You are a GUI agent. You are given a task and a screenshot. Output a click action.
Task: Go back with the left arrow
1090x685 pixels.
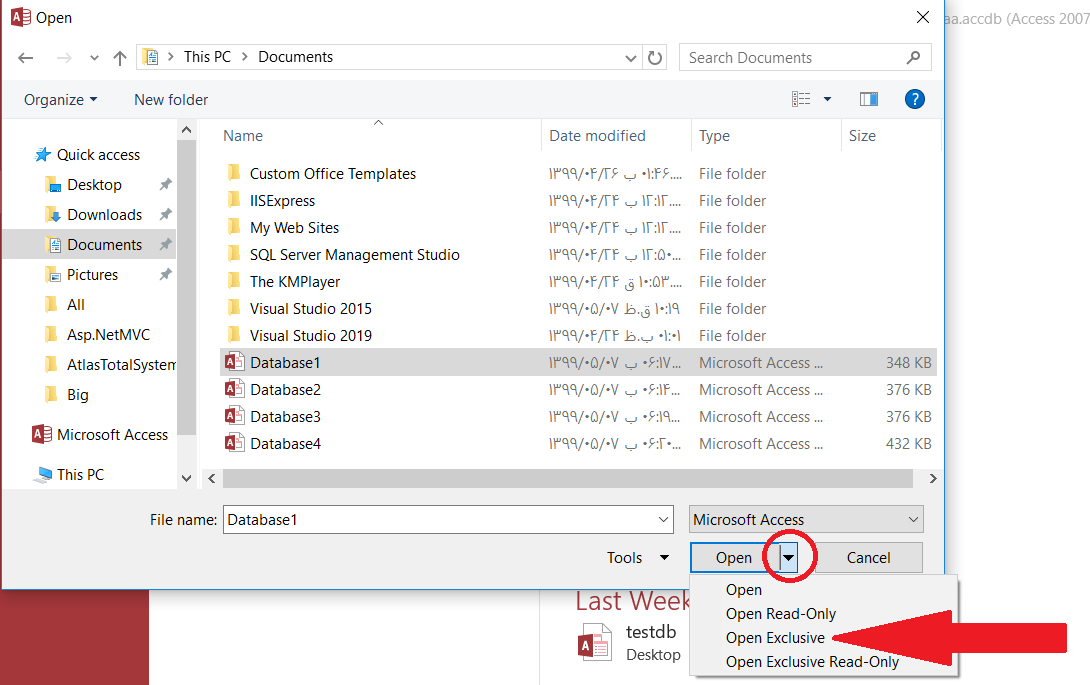pyautogui.click(x=26, y=58)
